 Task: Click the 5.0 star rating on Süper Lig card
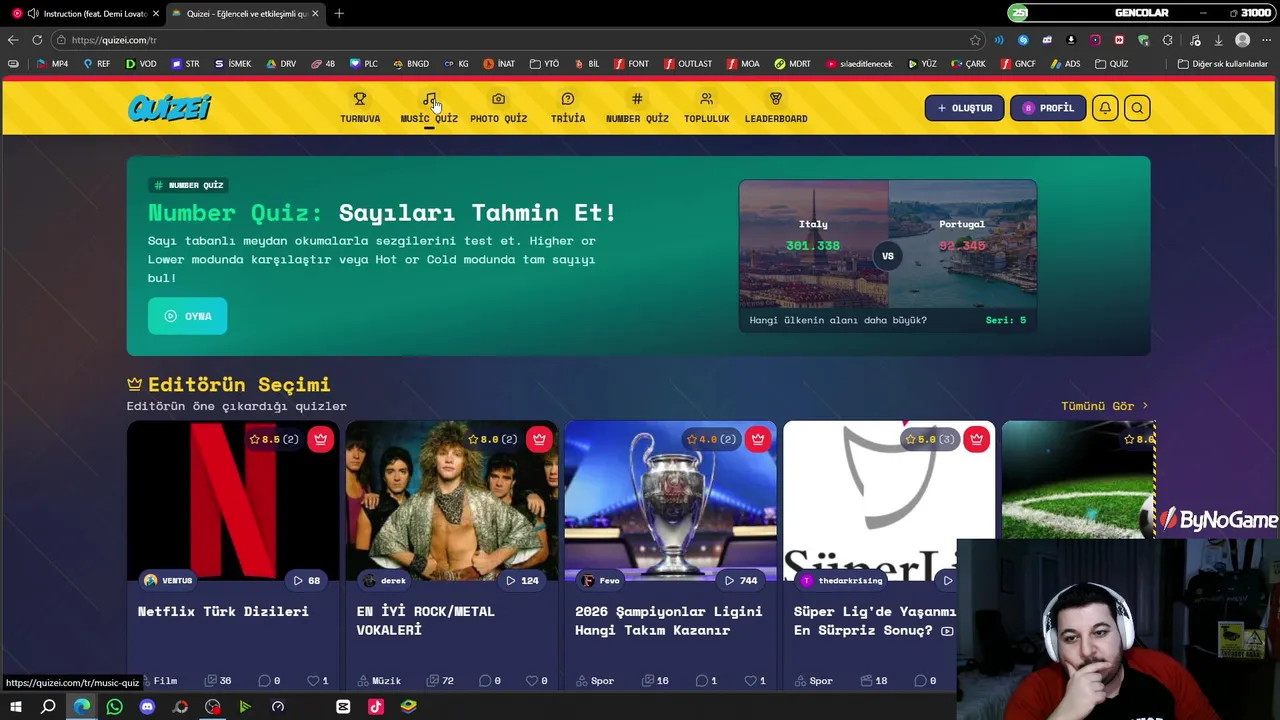[930, 439]
